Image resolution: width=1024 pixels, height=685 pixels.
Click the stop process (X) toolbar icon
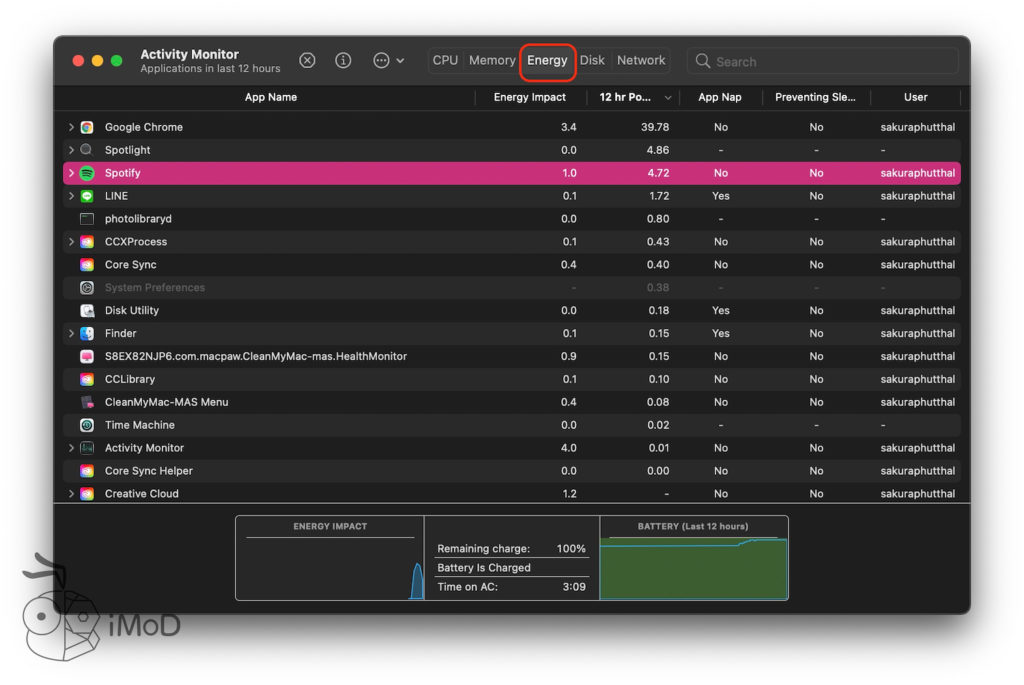click(308, 61)
